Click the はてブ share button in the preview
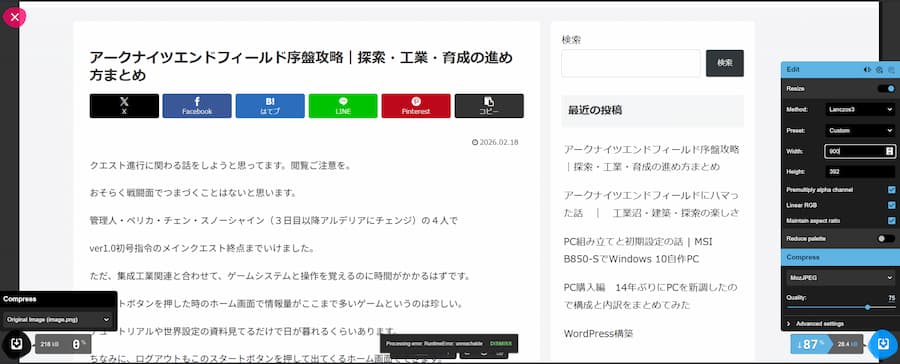The image size is (900, 364). click(x=270, y=106)
